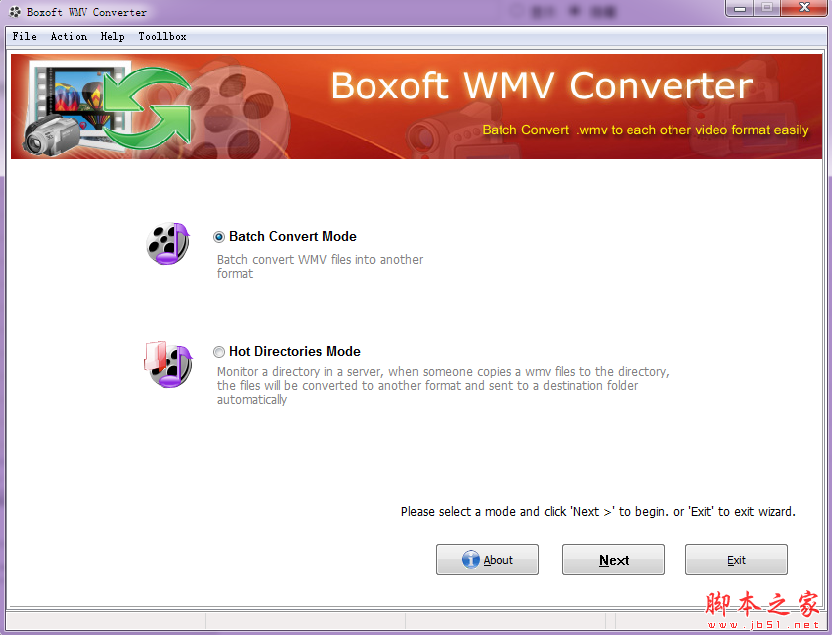The height and width of the screenshot is (636, 832).
Task: Open the File menu
Action: coord(24,36)
